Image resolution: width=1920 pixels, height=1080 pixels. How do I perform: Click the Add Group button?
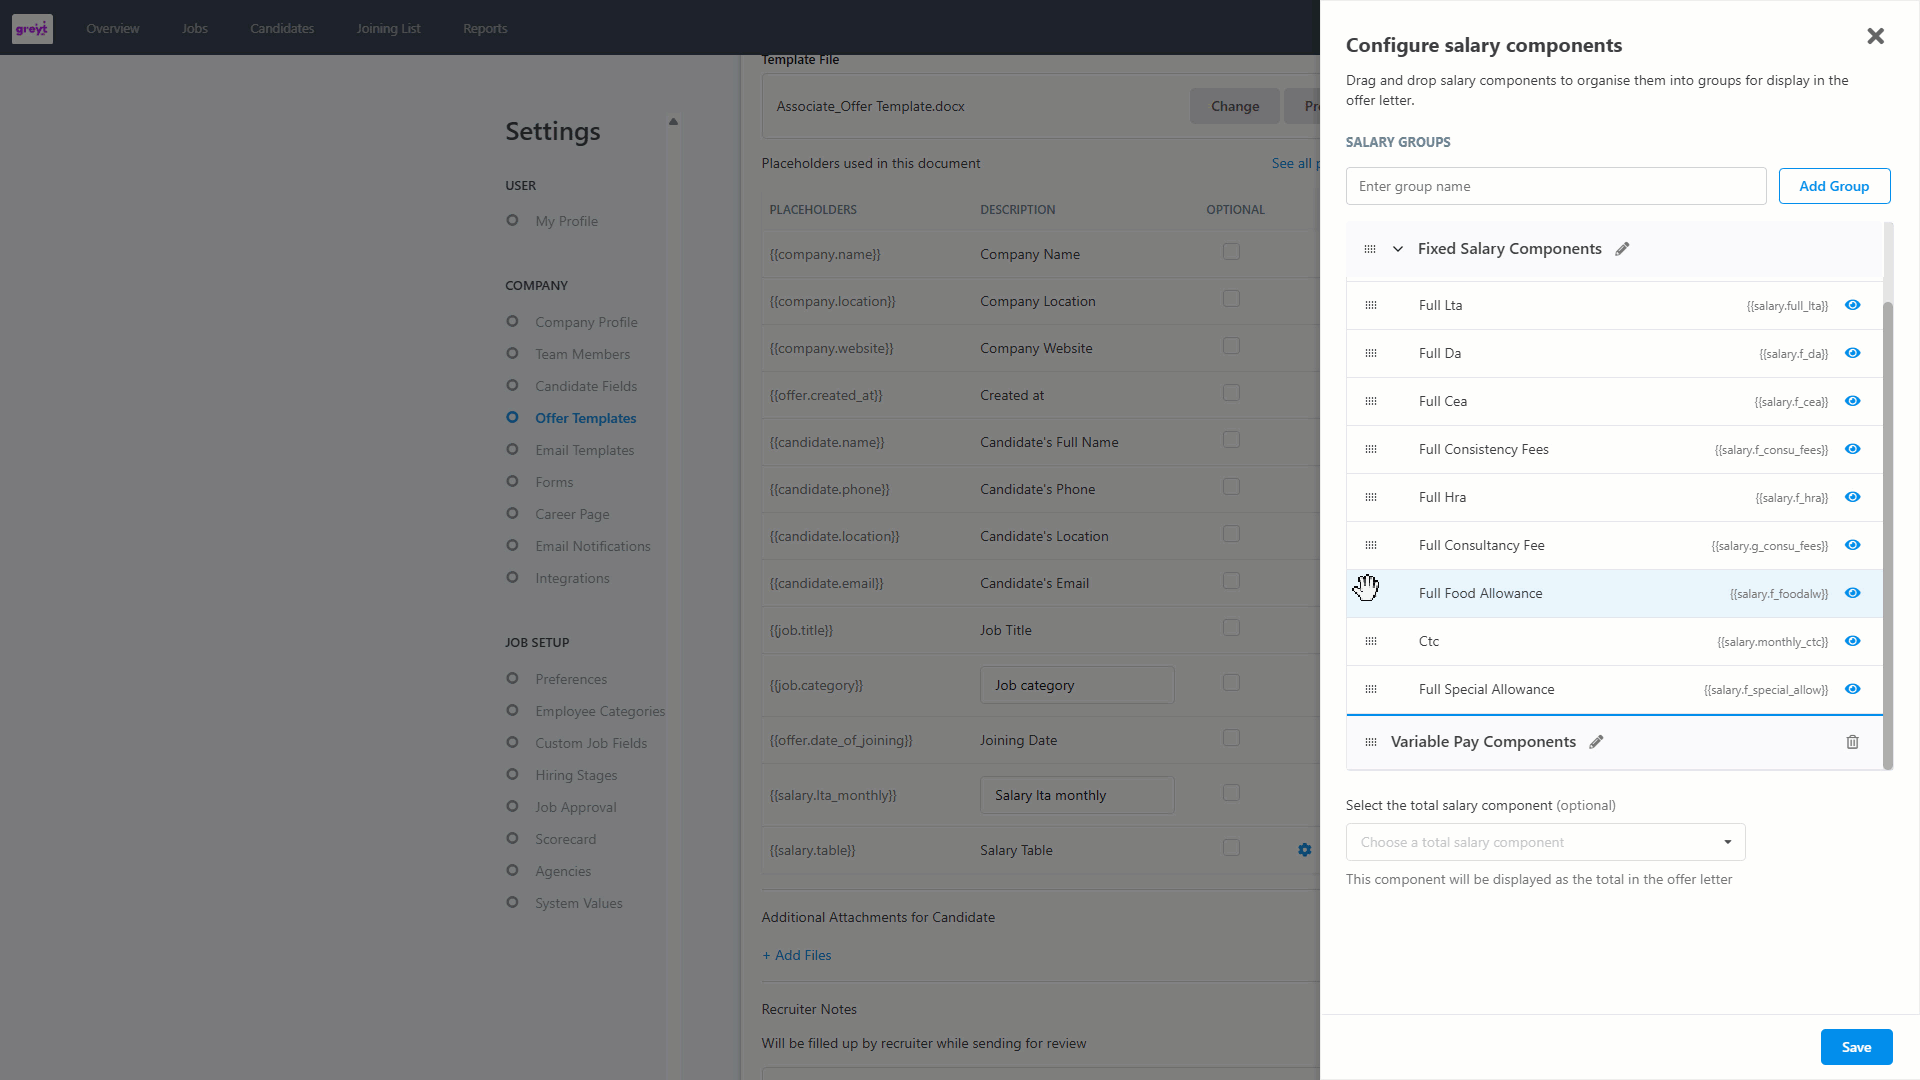[1834, 186]
